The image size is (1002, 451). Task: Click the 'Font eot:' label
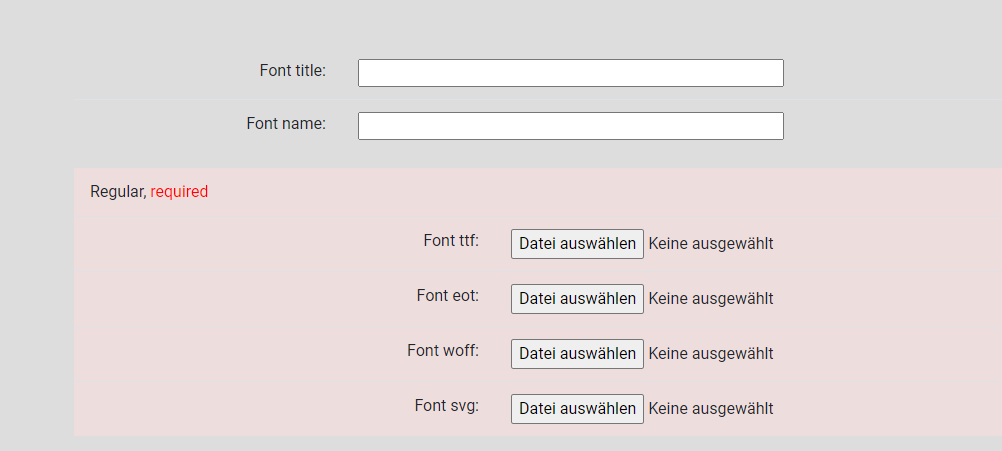point(448,296)
